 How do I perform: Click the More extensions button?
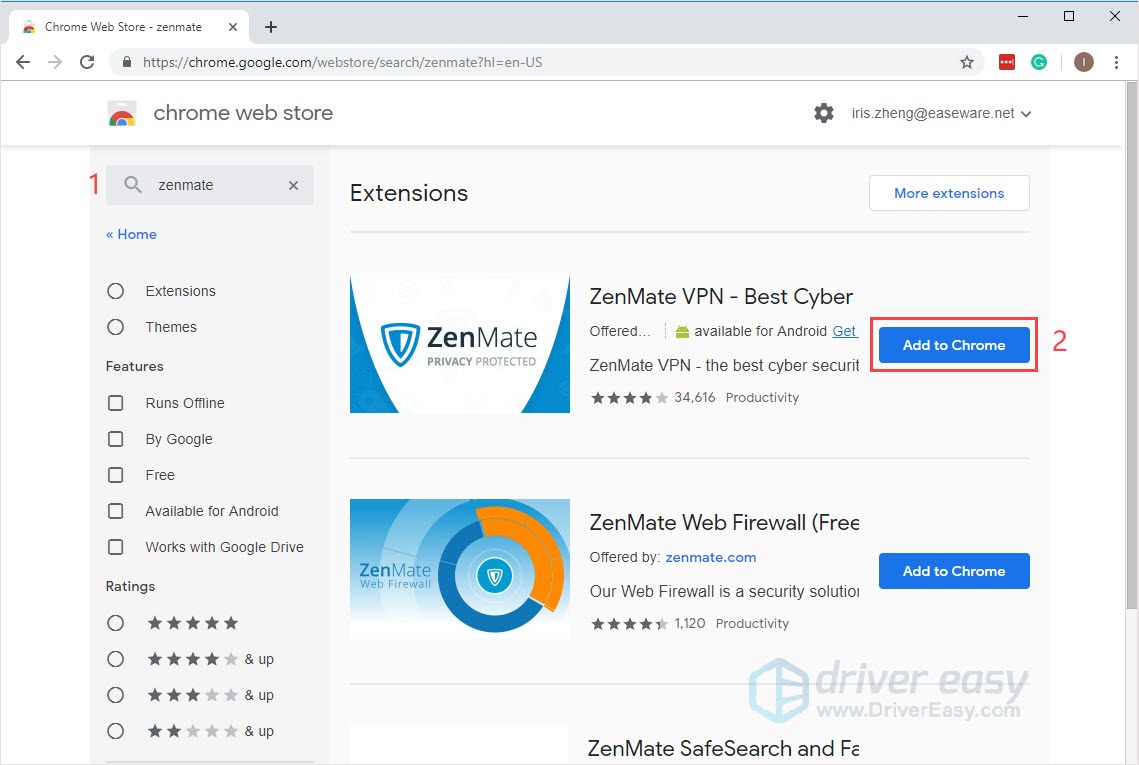pos(948,193)
